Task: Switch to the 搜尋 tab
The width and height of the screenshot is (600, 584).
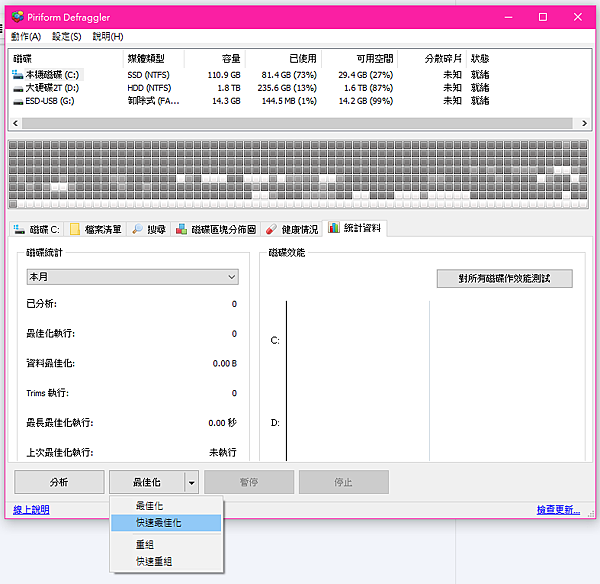Action: [149, 230]
